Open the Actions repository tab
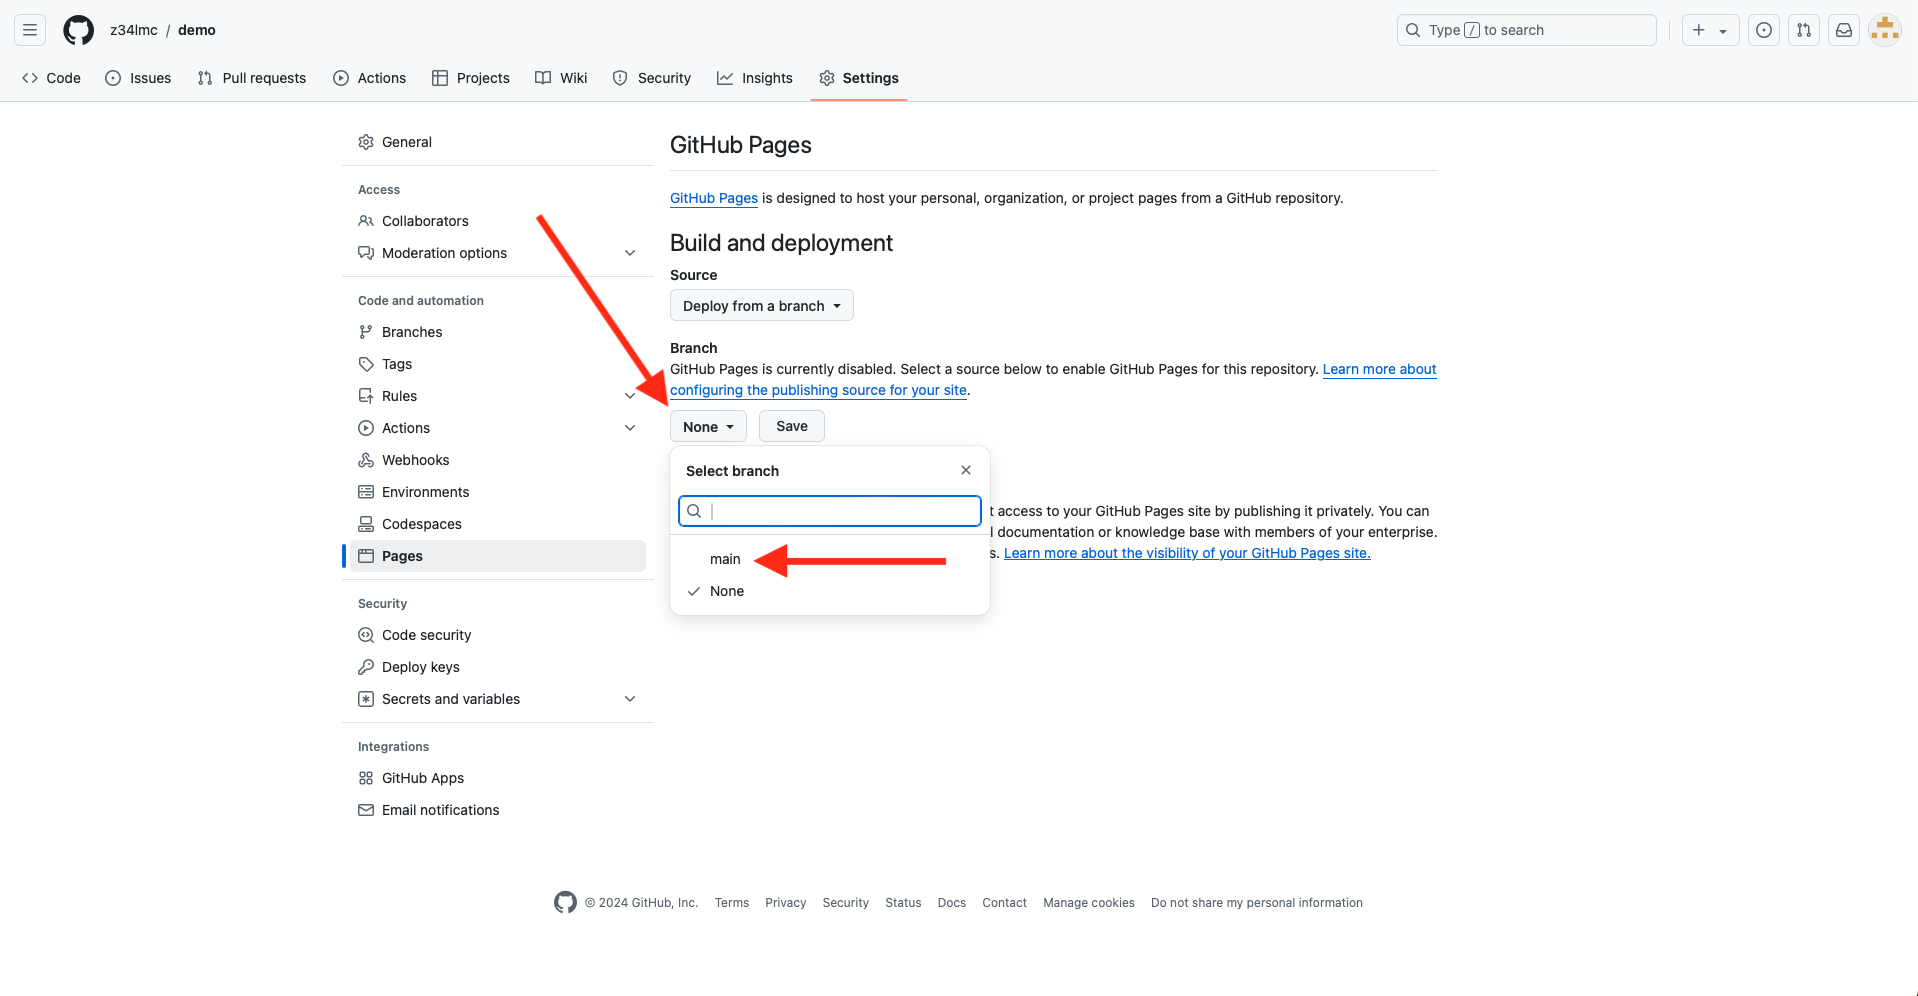The height and width of the screenshot is (996, 1918). (x=370, y=78)
